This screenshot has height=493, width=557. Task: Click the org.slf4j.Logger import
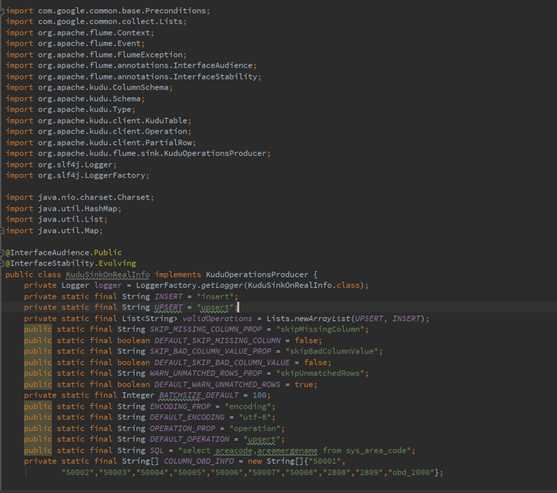point(61,165)
